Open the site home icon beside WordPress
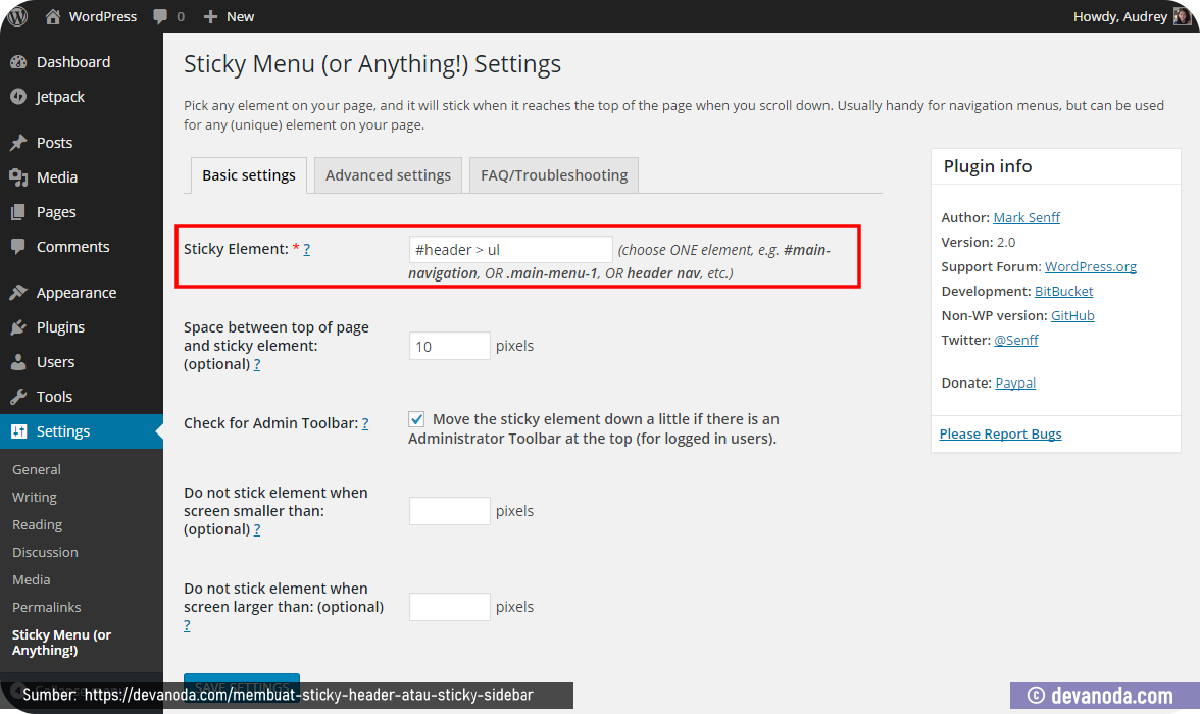The height and width of the screenshot is (714, 1200). pyautogui.click(x=53, y=16)
